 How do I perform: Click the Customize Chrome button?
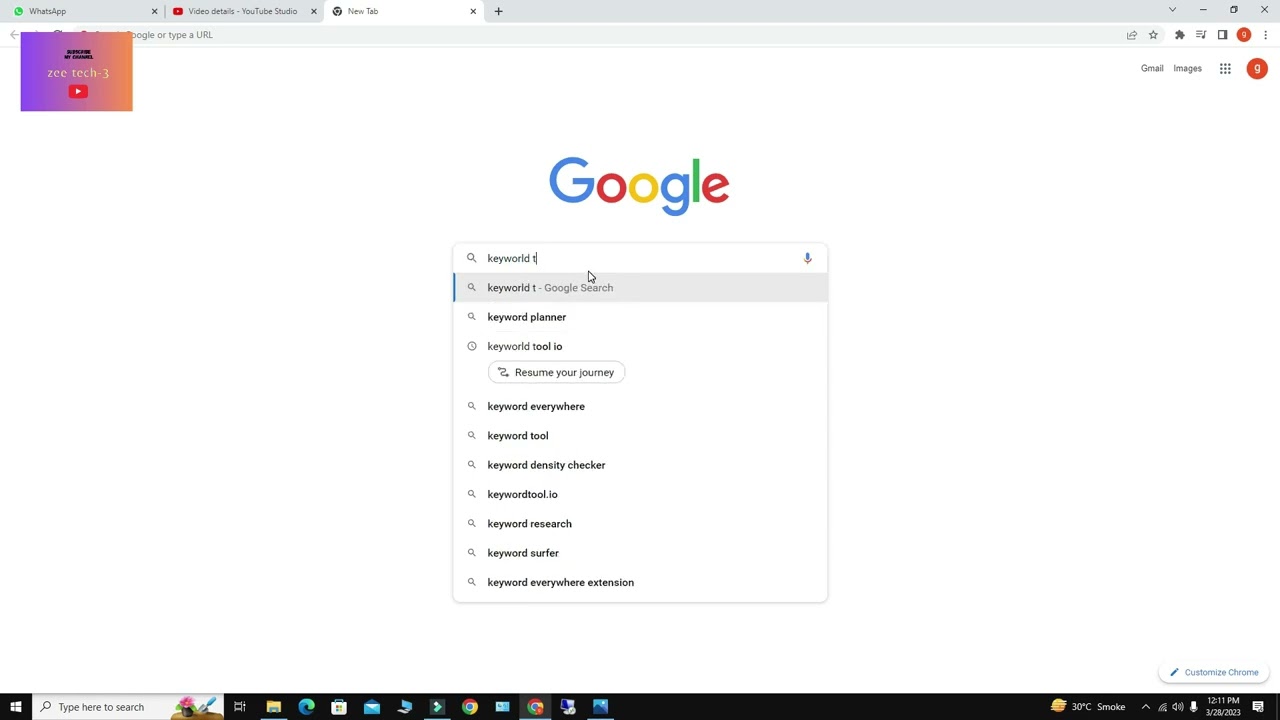[x=1214, y=673]
